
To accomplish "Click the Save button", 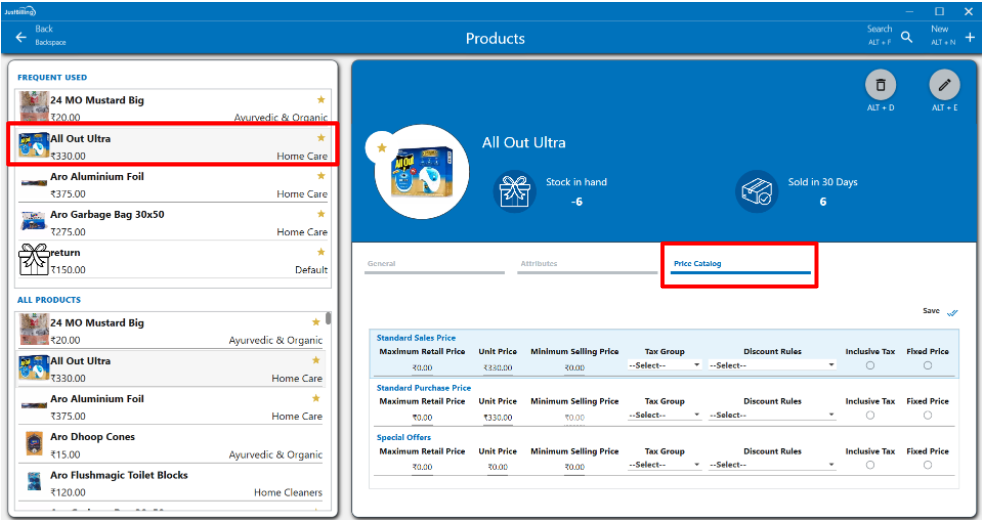I will (939, 312).
